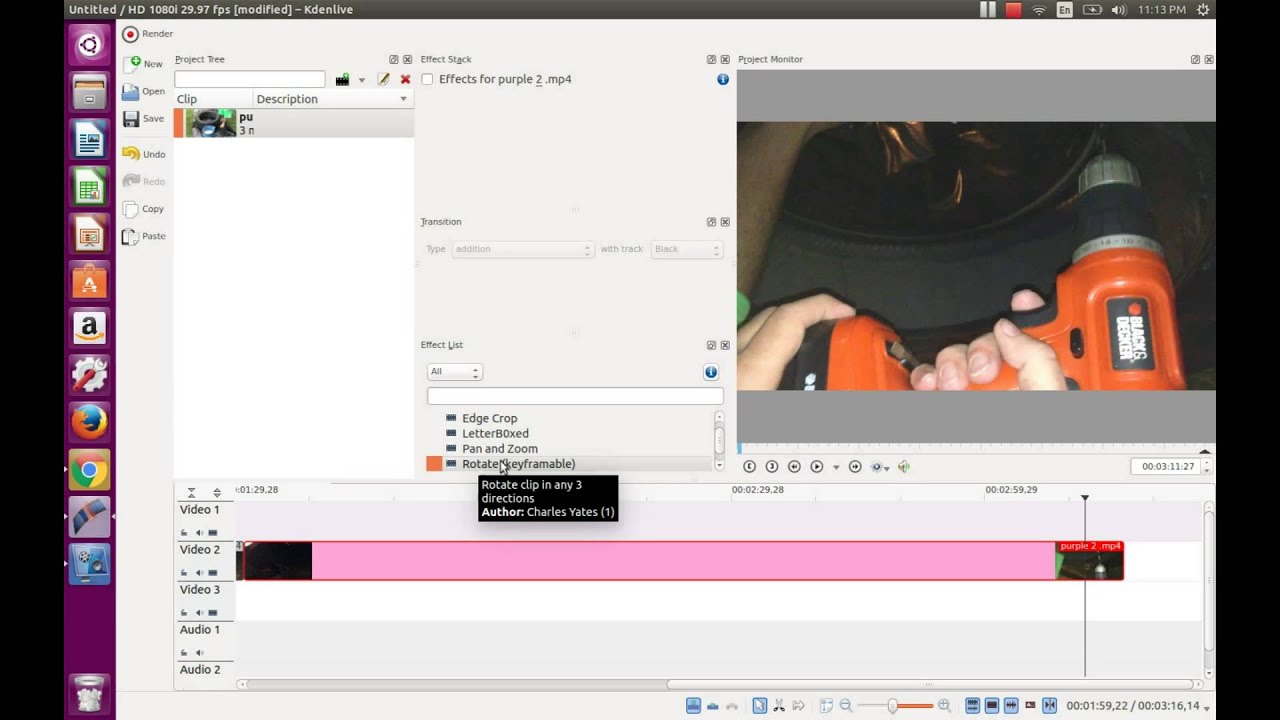Click the timeline playhead marker
This screenshot has height=720, width=1280.
pos(1085,497)
